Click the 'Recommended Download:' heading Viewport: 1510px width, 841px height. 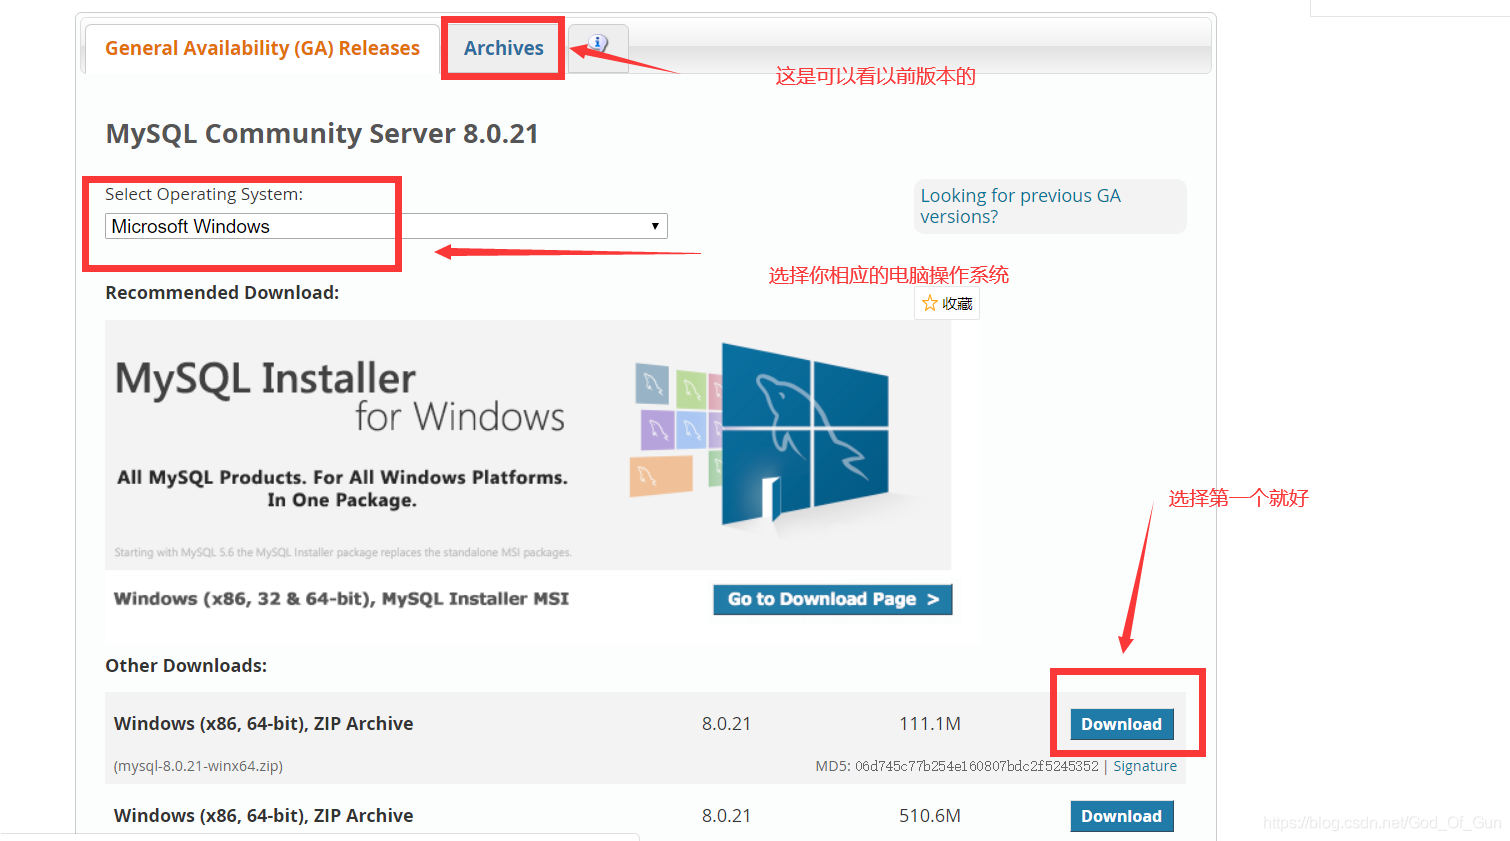(222, 293)
